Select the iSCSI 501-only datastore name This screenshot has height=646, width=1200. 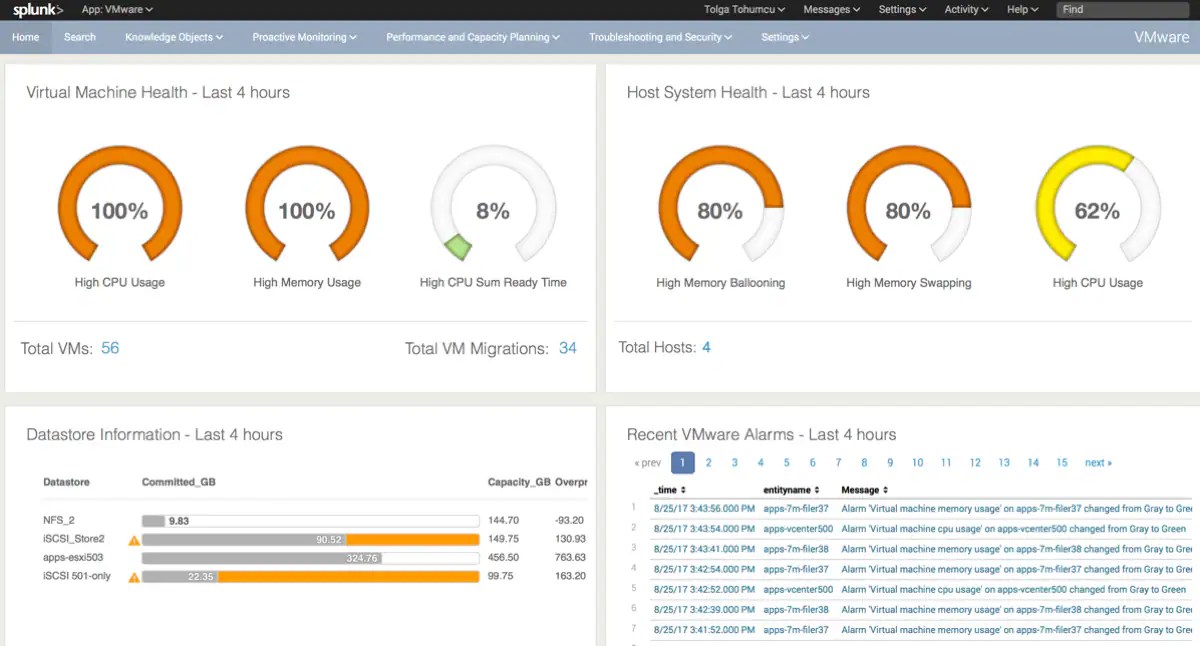tap(77, 576)
